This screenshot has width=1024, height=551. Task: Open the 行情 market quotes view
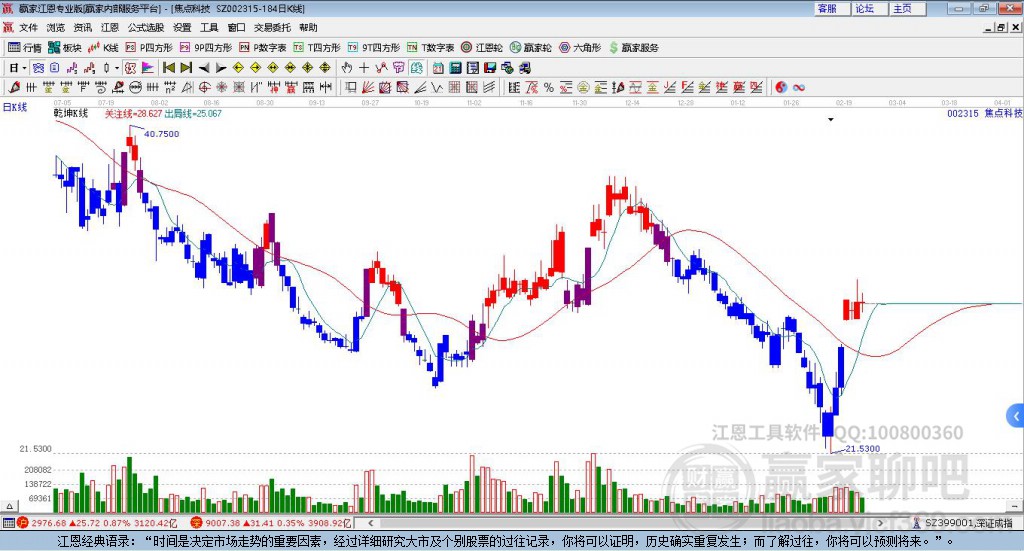(x=25, y=48)
